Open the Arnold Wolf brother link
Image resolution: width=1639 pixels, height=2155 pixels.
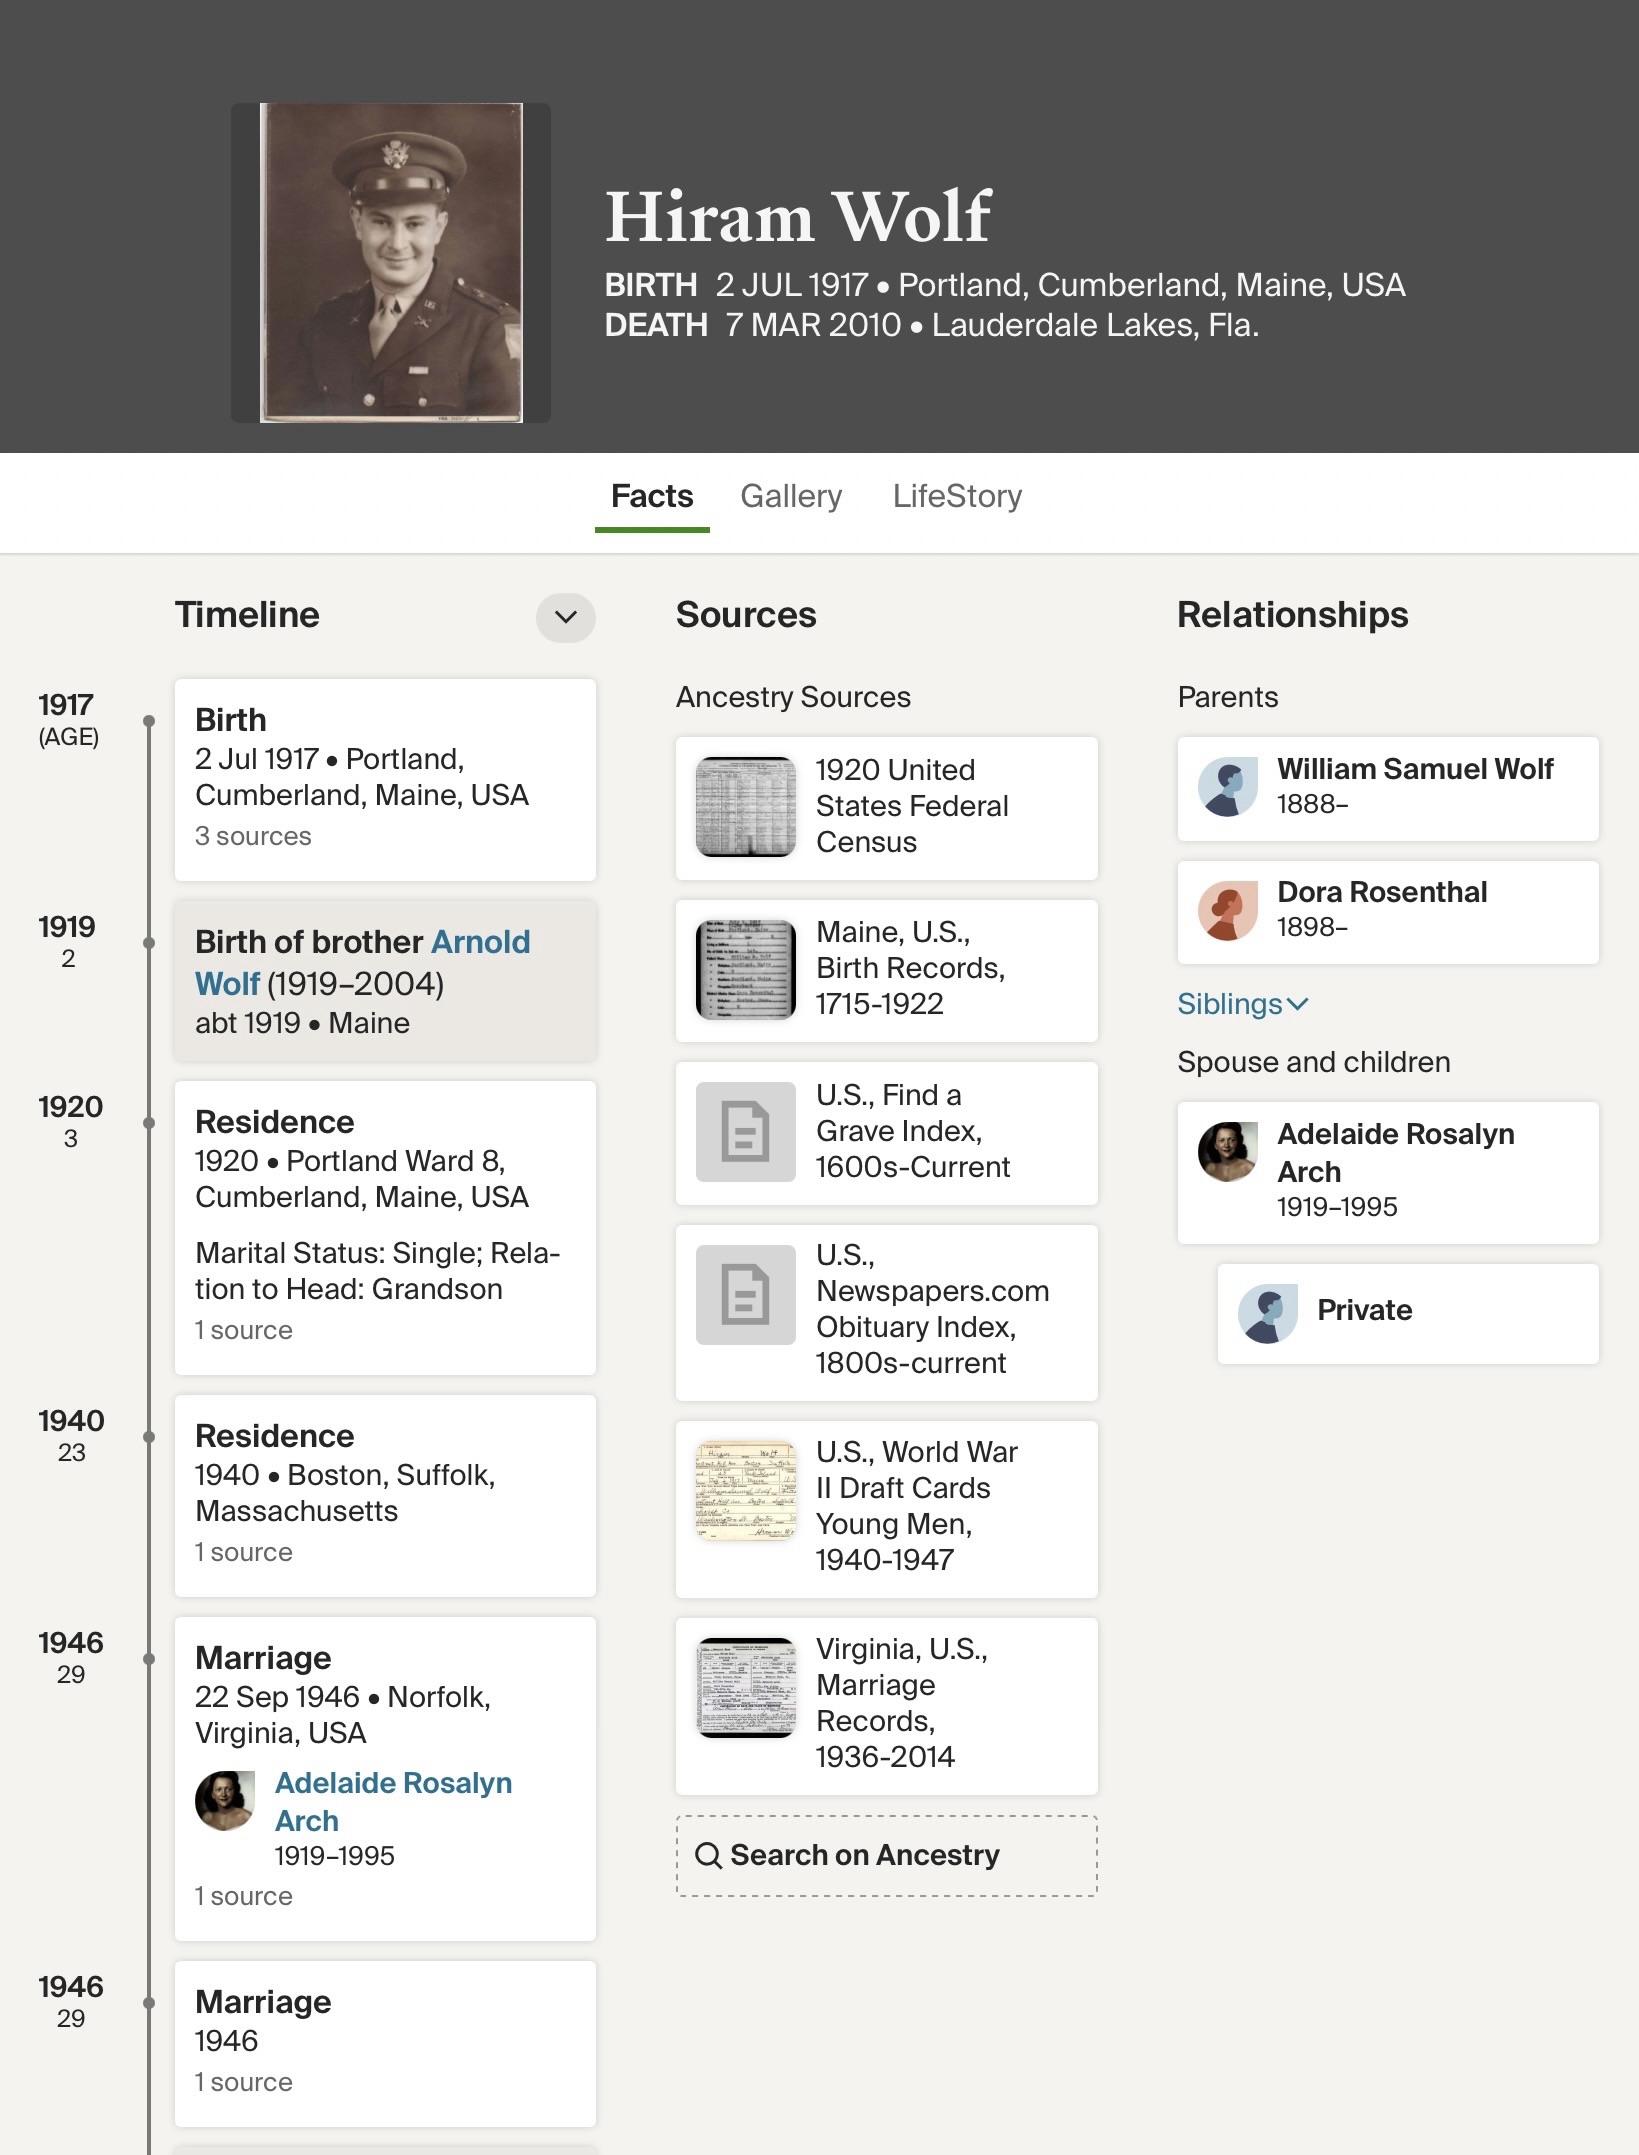[x=362, y=962]
